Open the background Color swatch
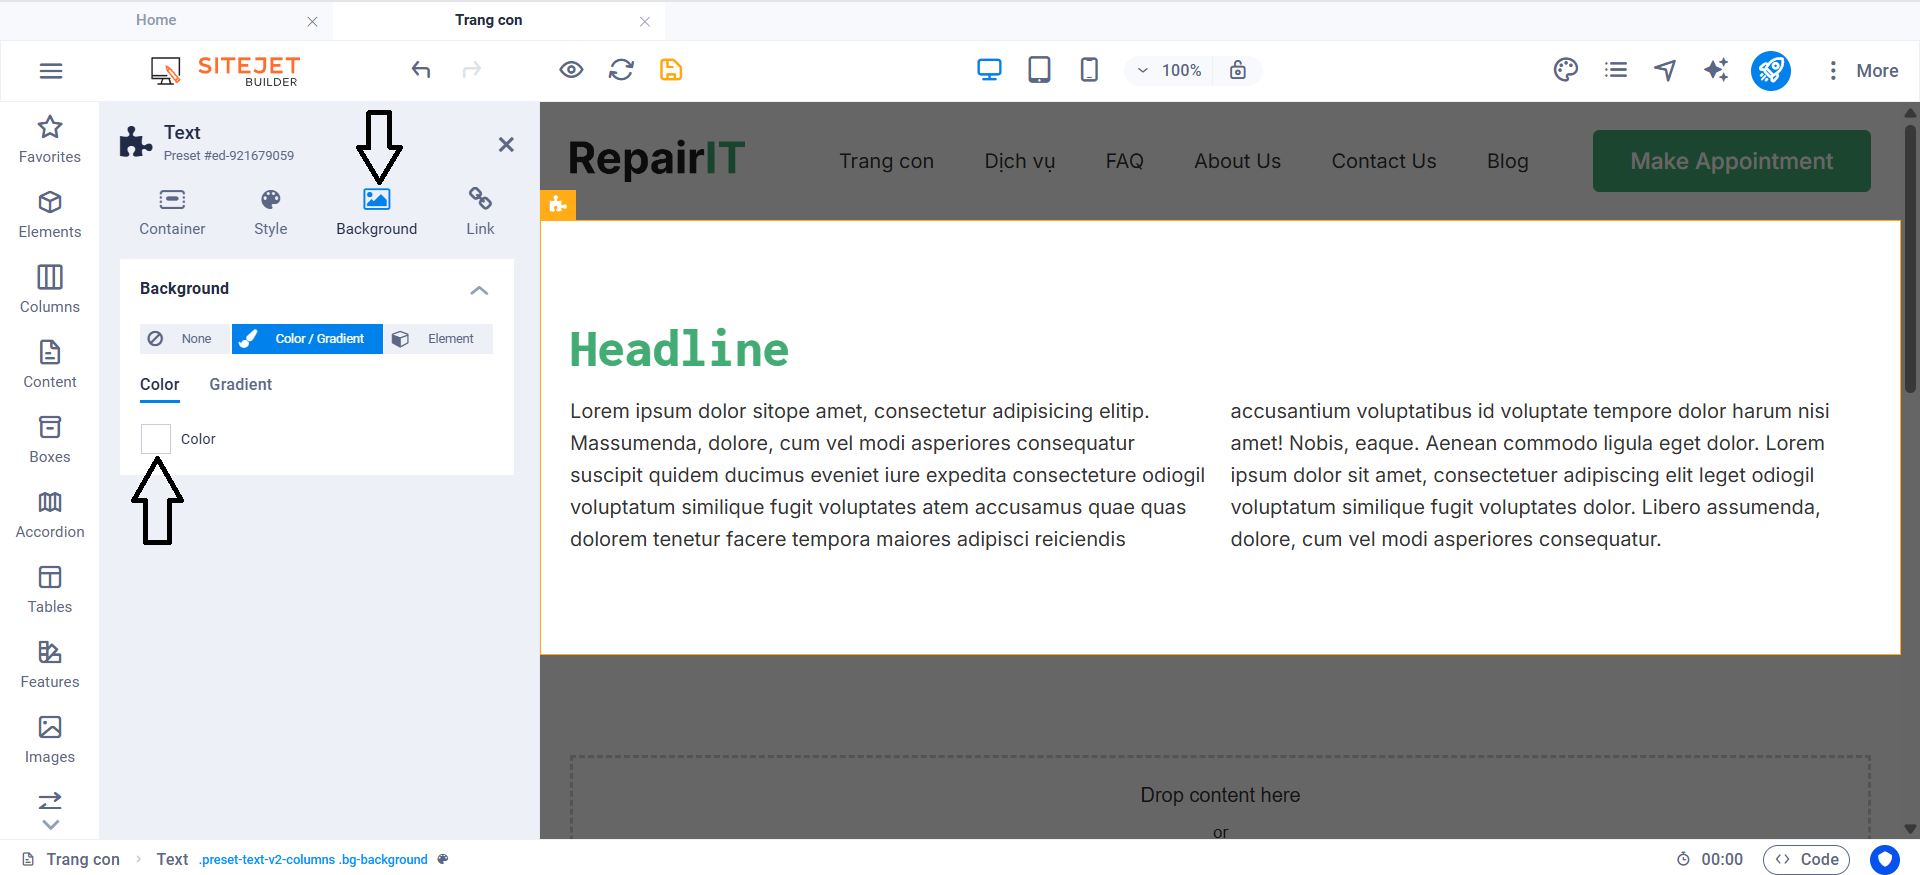Screen dimensions: 1920x875 click(x=156, y=439)
